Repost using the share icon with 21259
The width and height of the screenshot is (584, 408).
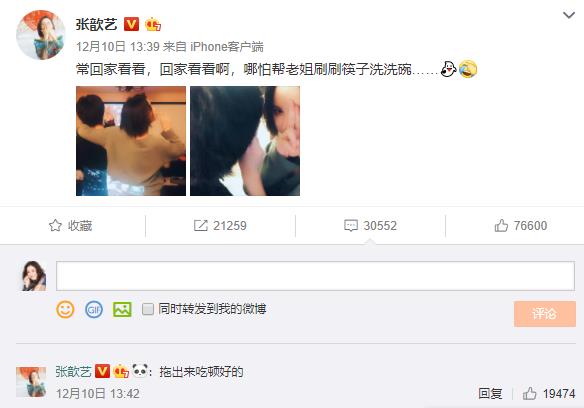click(220, 225)
